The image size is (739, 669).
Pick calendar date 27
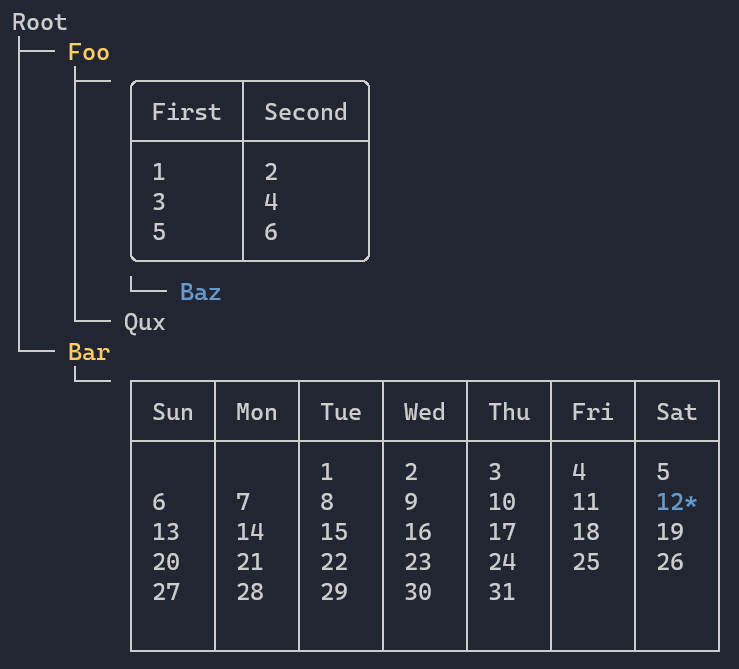(x=166, y=592)
